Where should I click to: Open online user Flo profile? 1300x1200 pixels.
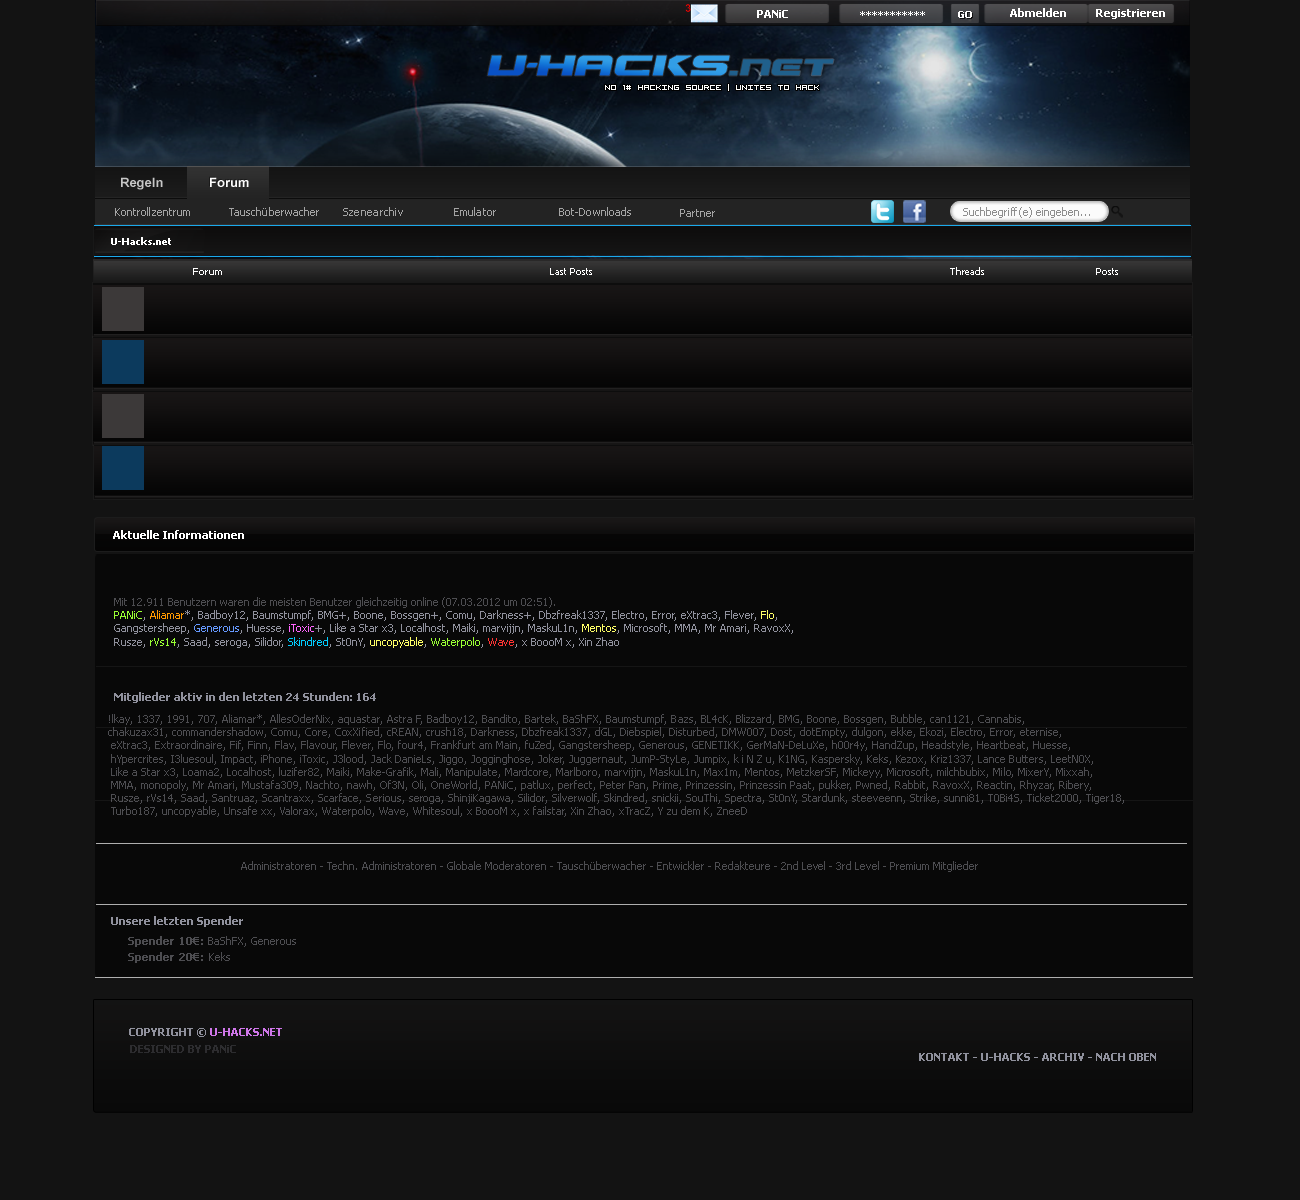pyautogui.click(x=767, y=615)
